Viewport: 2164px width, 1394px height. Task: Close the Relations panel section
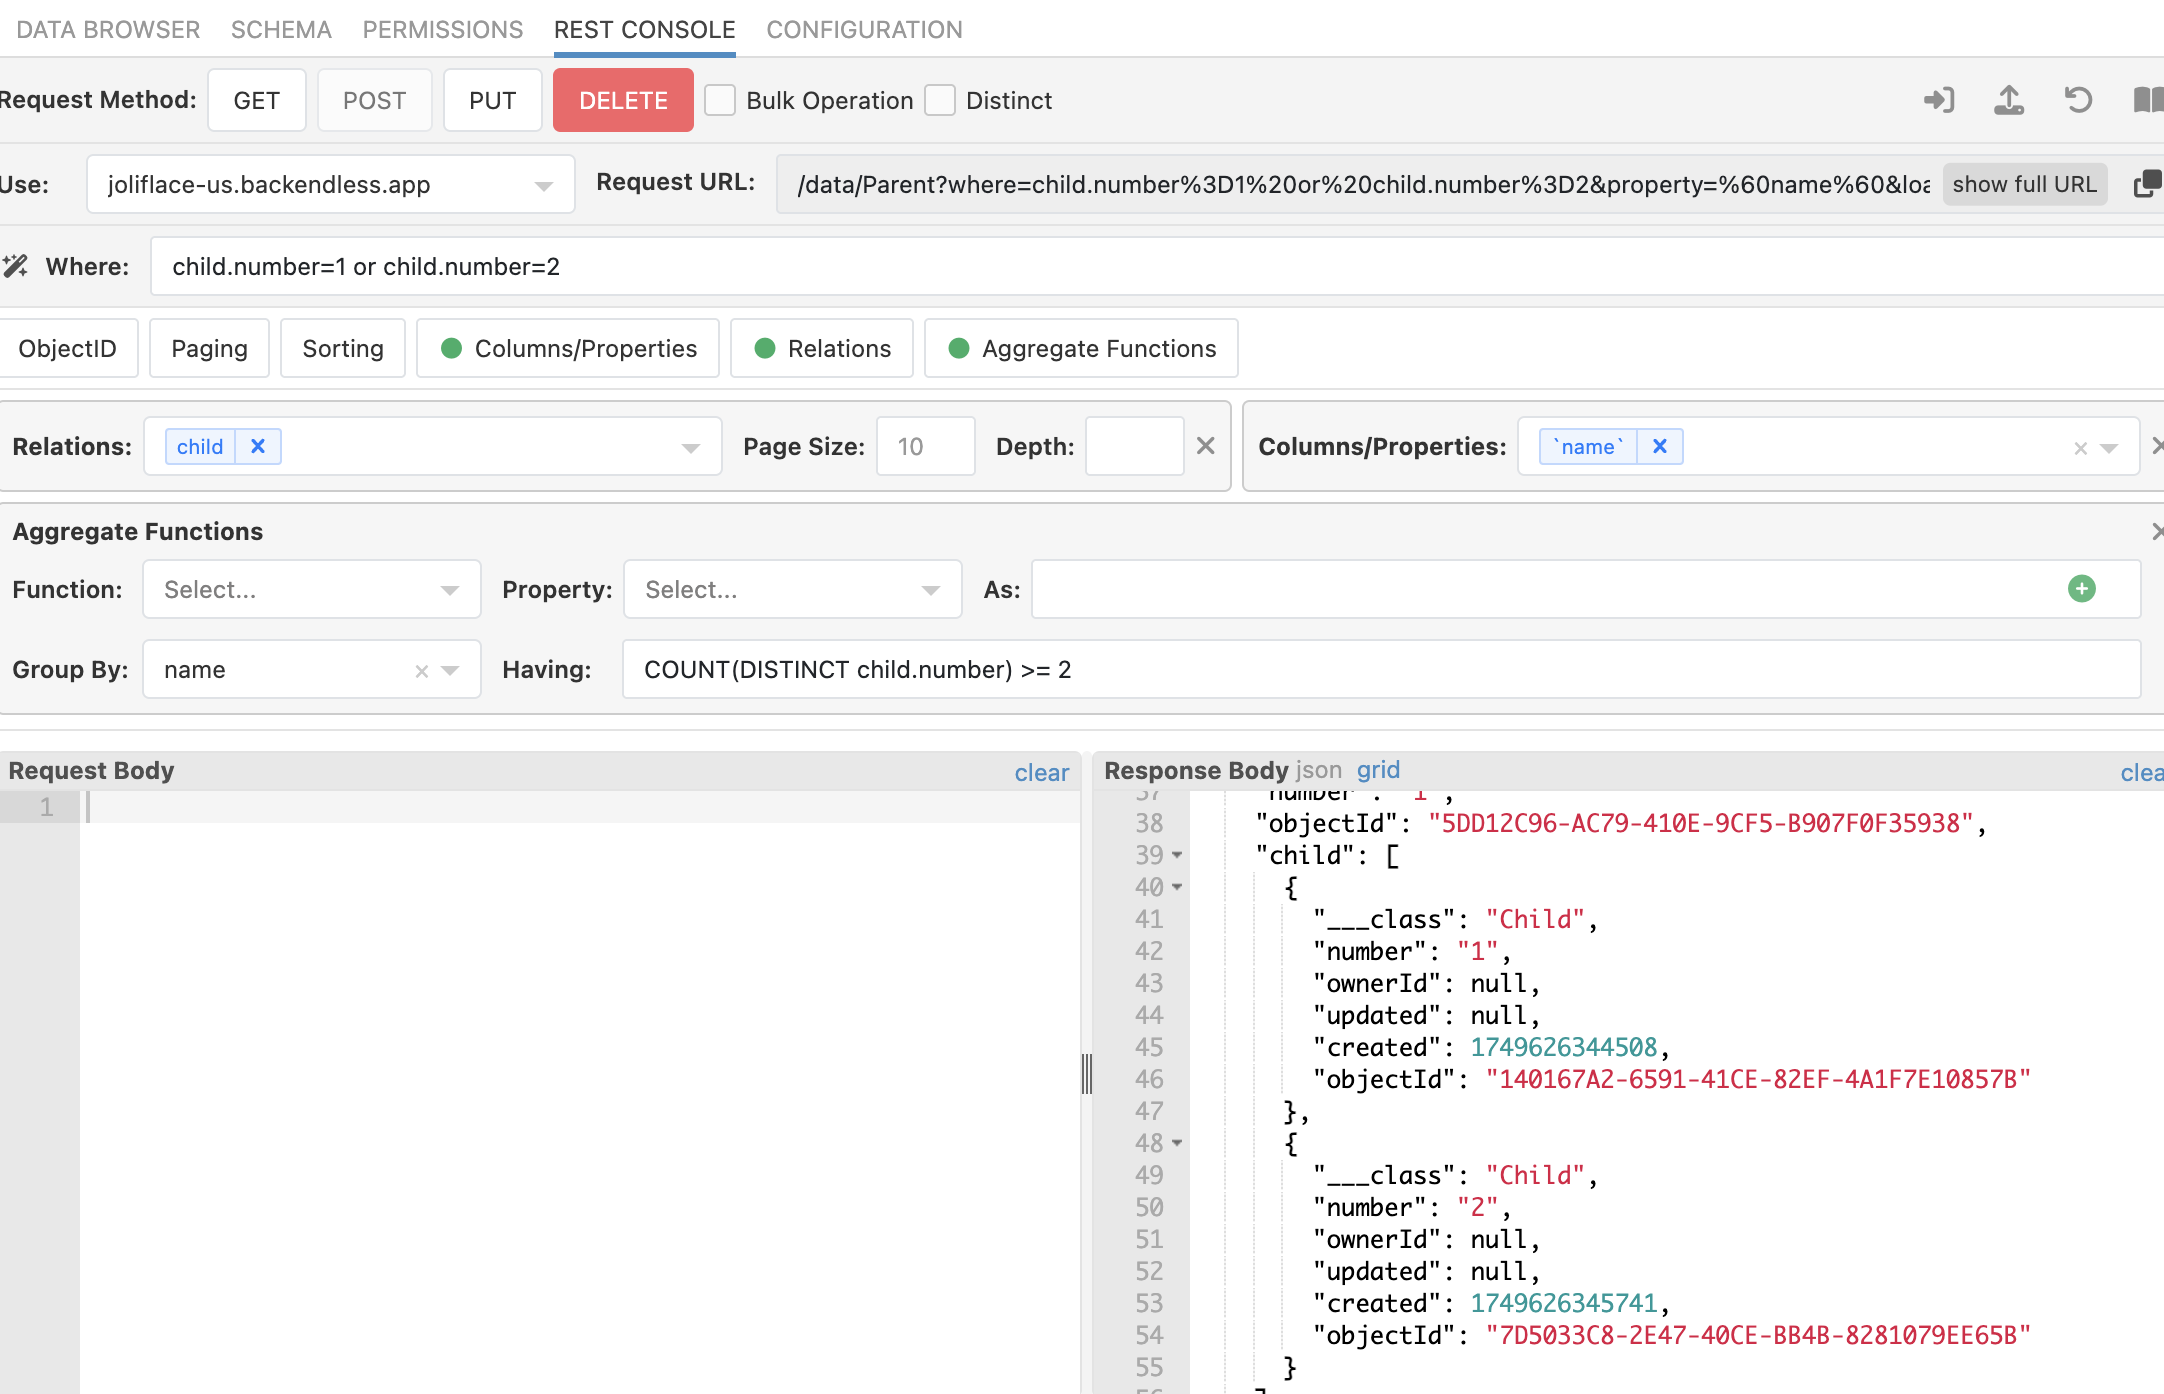click(x=1206, y=446)
